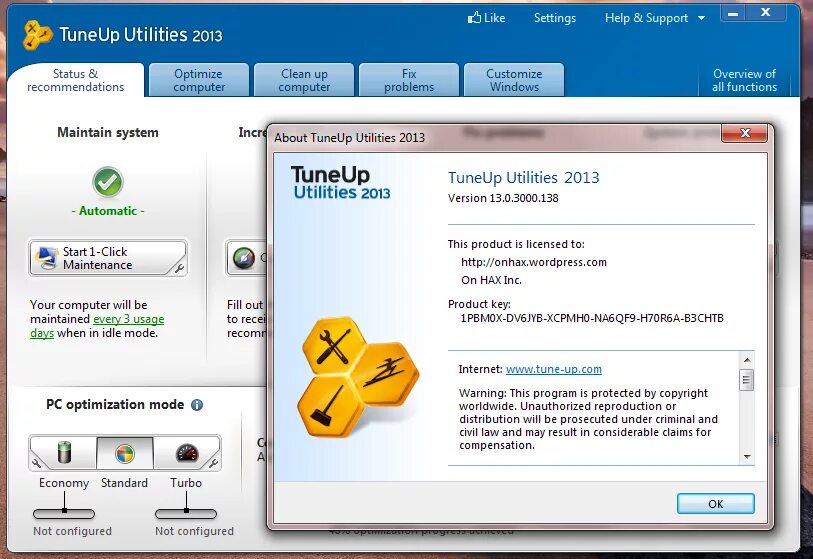
Task: Click the product key text
Action: coord(592,318)
